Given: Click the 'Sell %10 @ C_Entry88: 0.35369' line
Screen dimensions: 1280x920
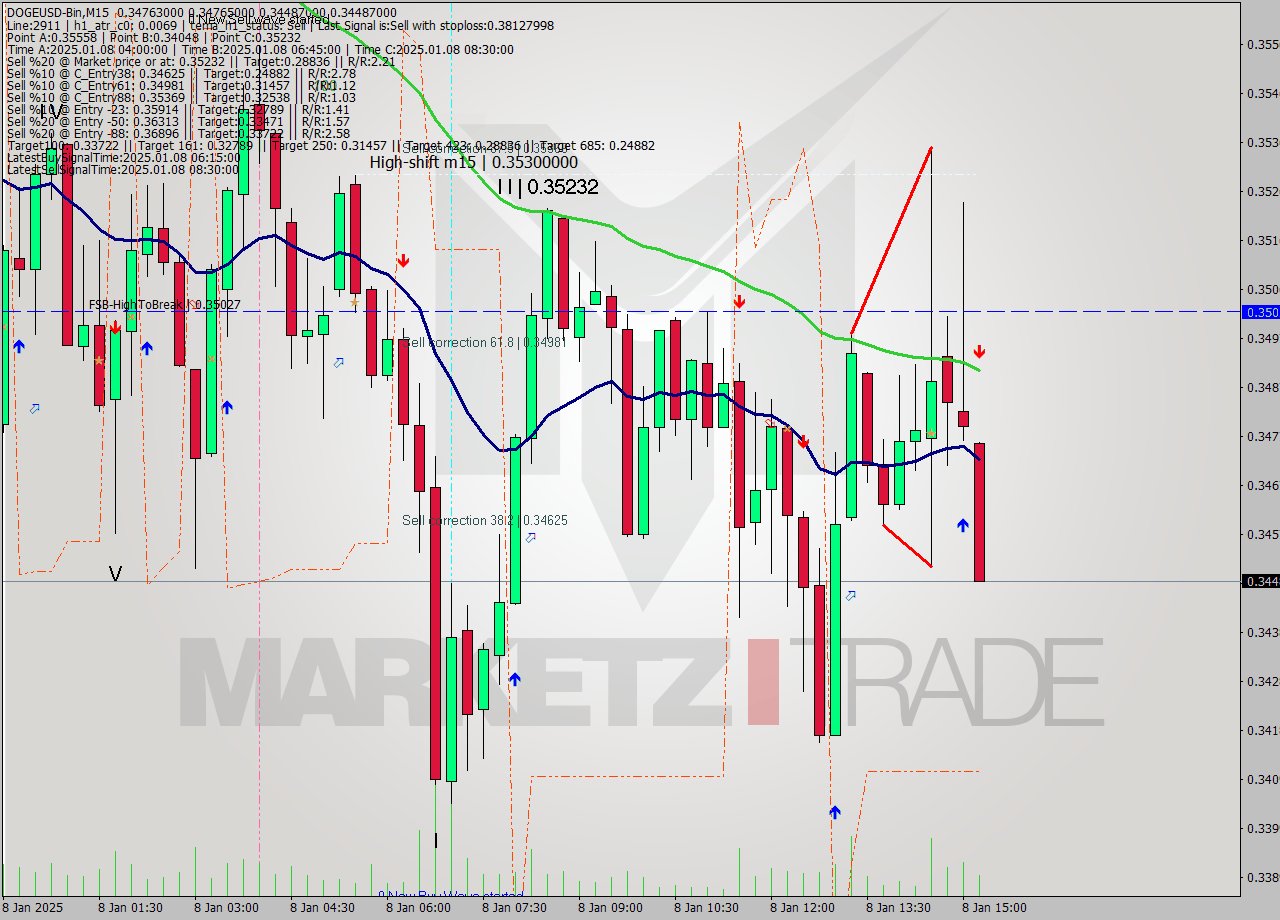Looking at the screenshot, I should pos(181,97).
